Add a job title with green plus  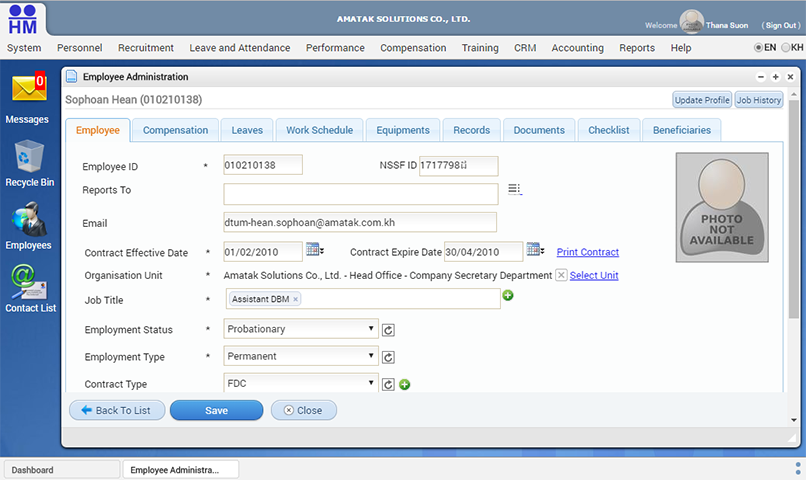coord(508,296)
